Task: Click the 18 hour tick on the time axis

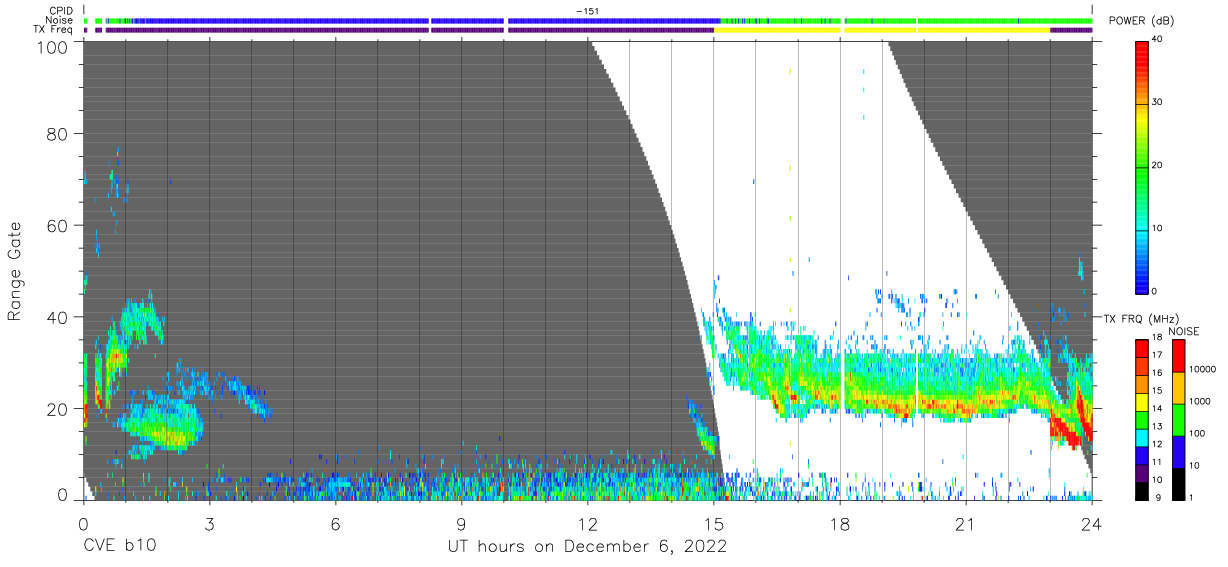Action: coord(840,523)
